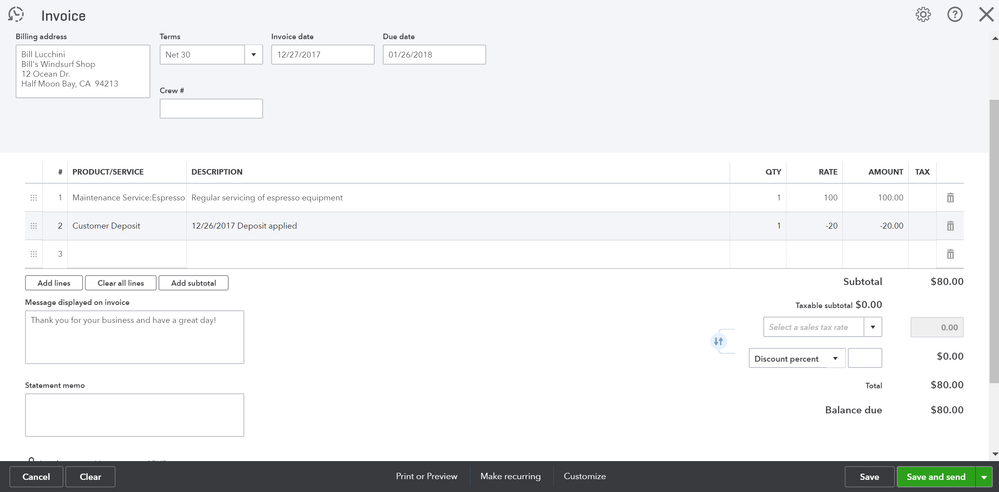Click the amount -20.00 cell
This screenshot has height=492, width=999.
[876, 226]
